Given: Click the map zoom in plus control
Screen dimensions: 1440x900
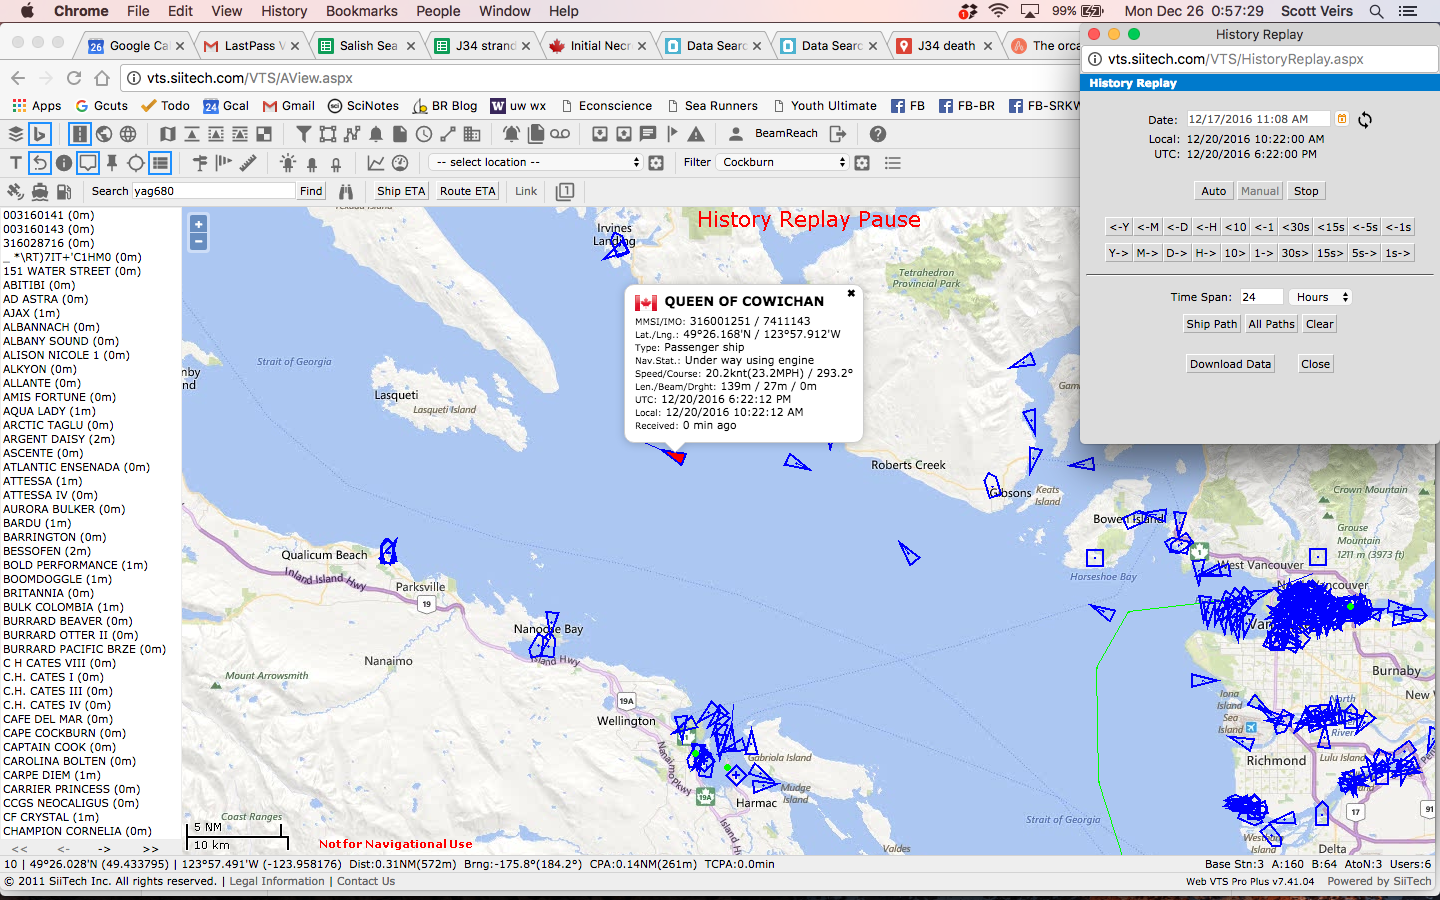Looking at the screenshot, I should [199, 225].
